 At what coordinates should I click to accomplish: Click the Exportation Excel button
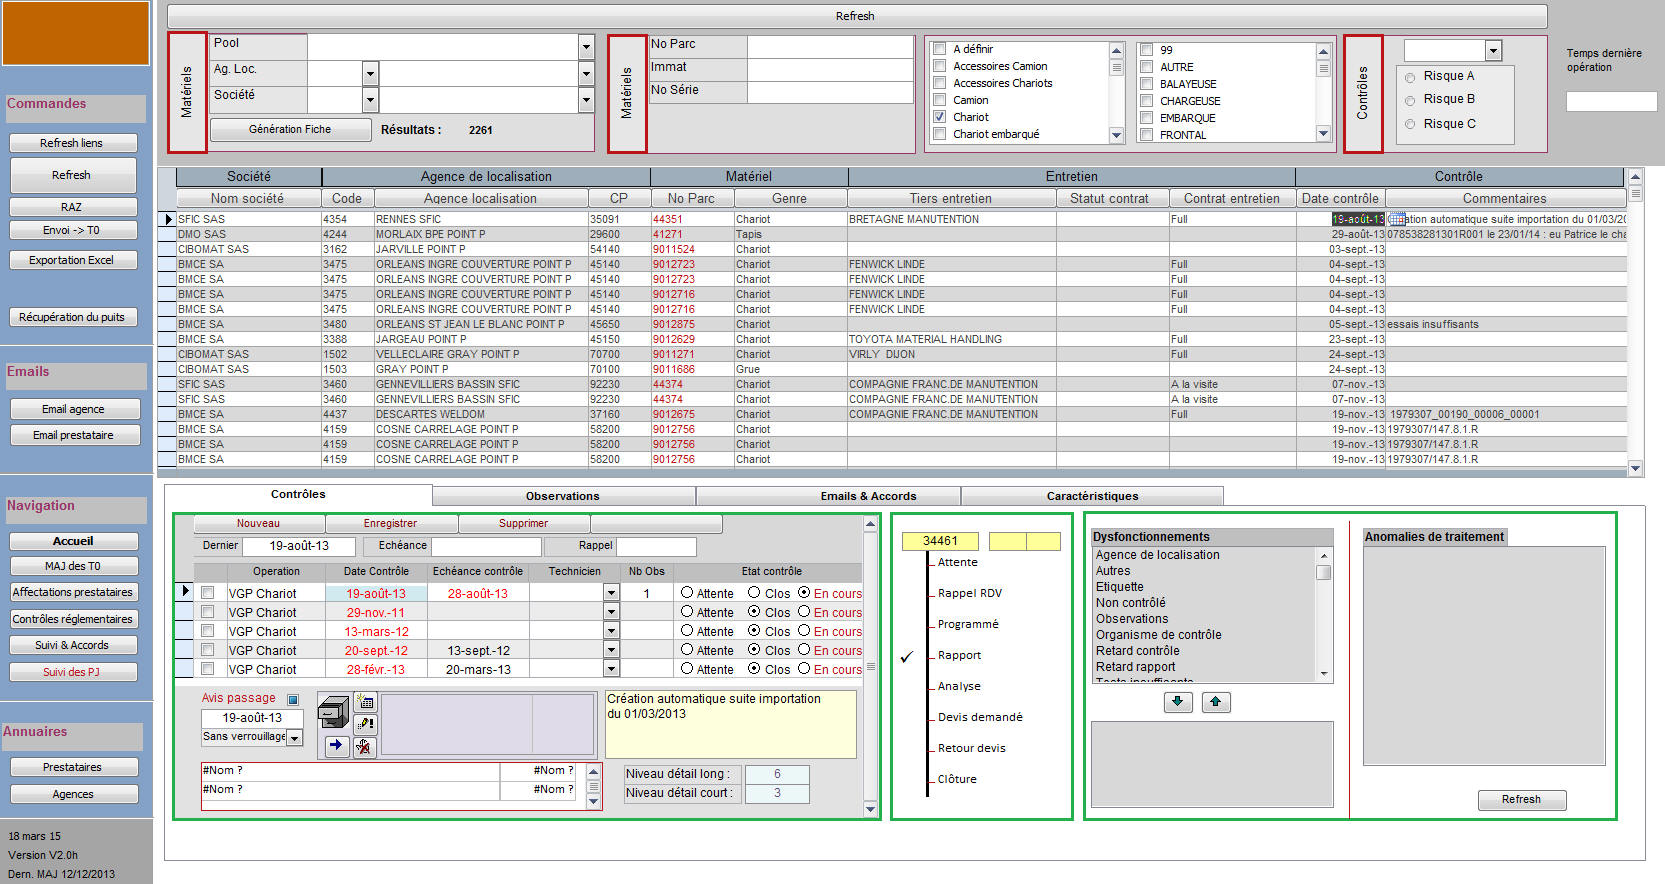click(72, 260)
